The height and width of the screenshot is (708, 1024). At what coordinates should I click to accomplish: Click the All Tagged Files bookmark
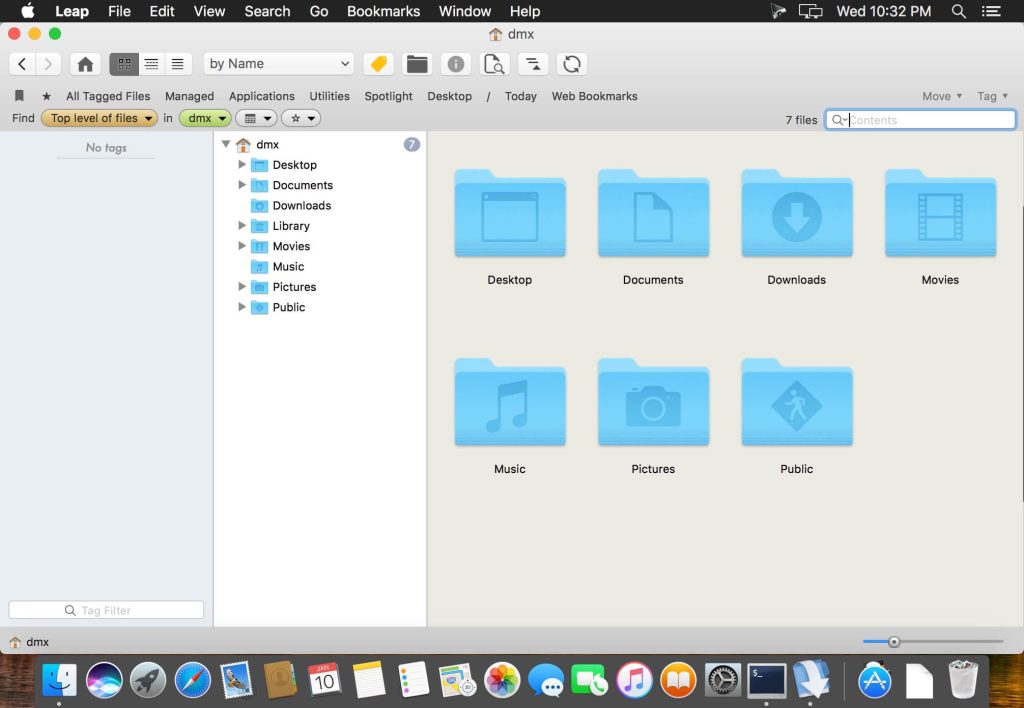(x=108, y=96)
